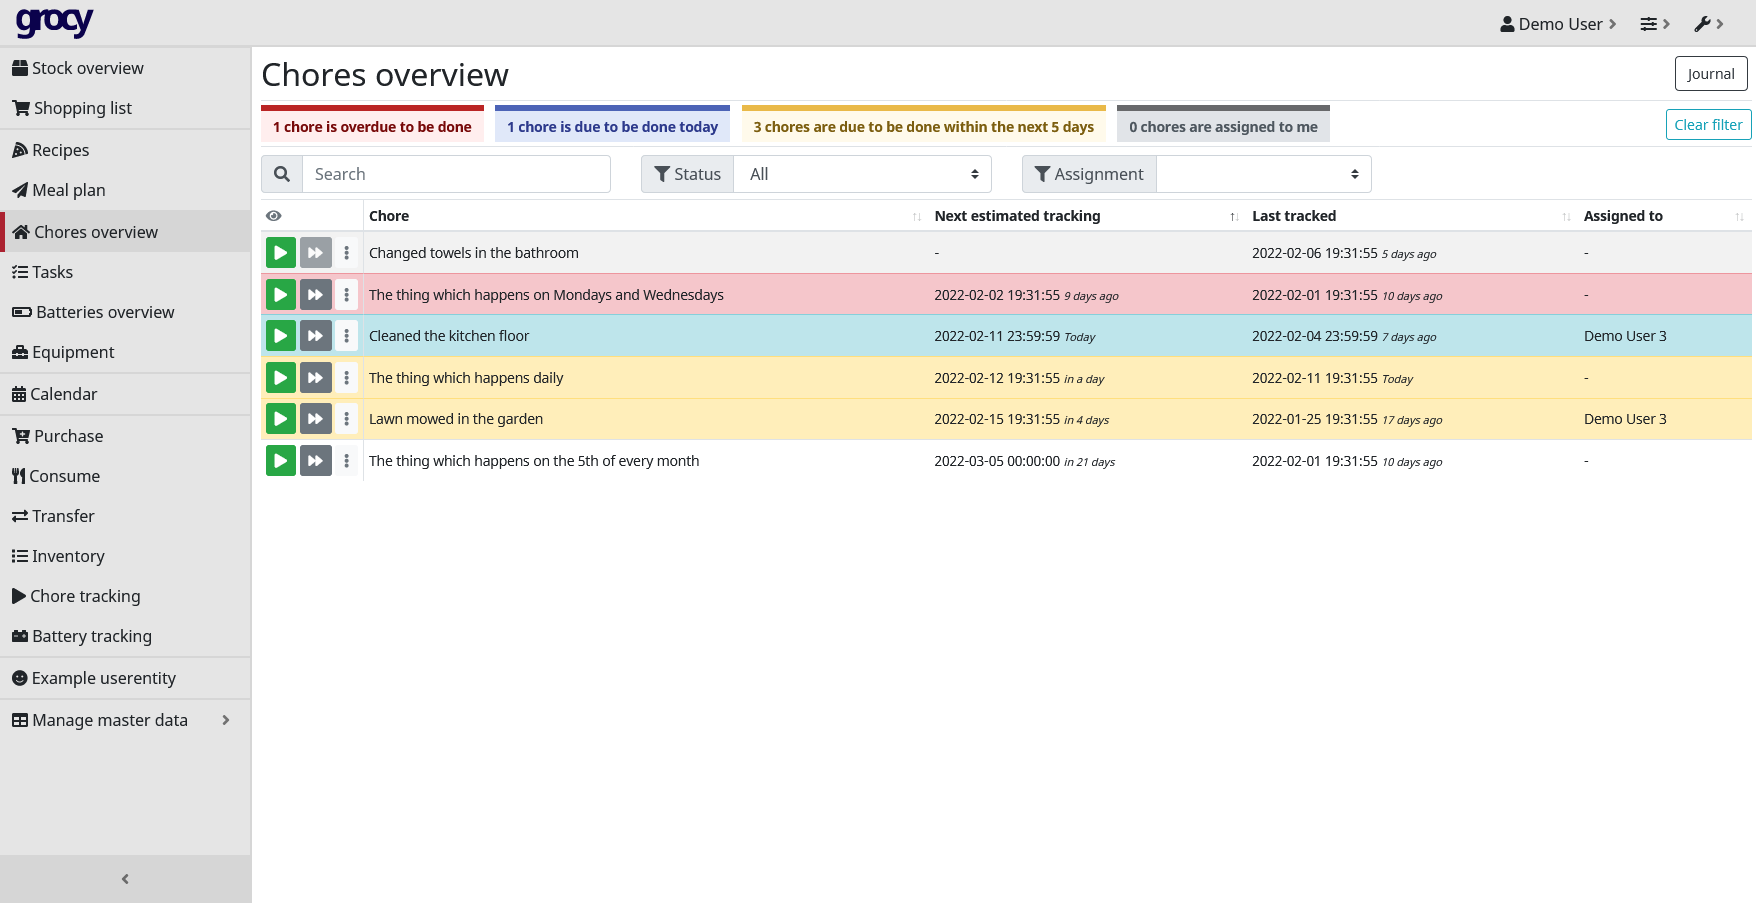Open the Assignment filter dropdown
1756x903 pixels.
1262,174
